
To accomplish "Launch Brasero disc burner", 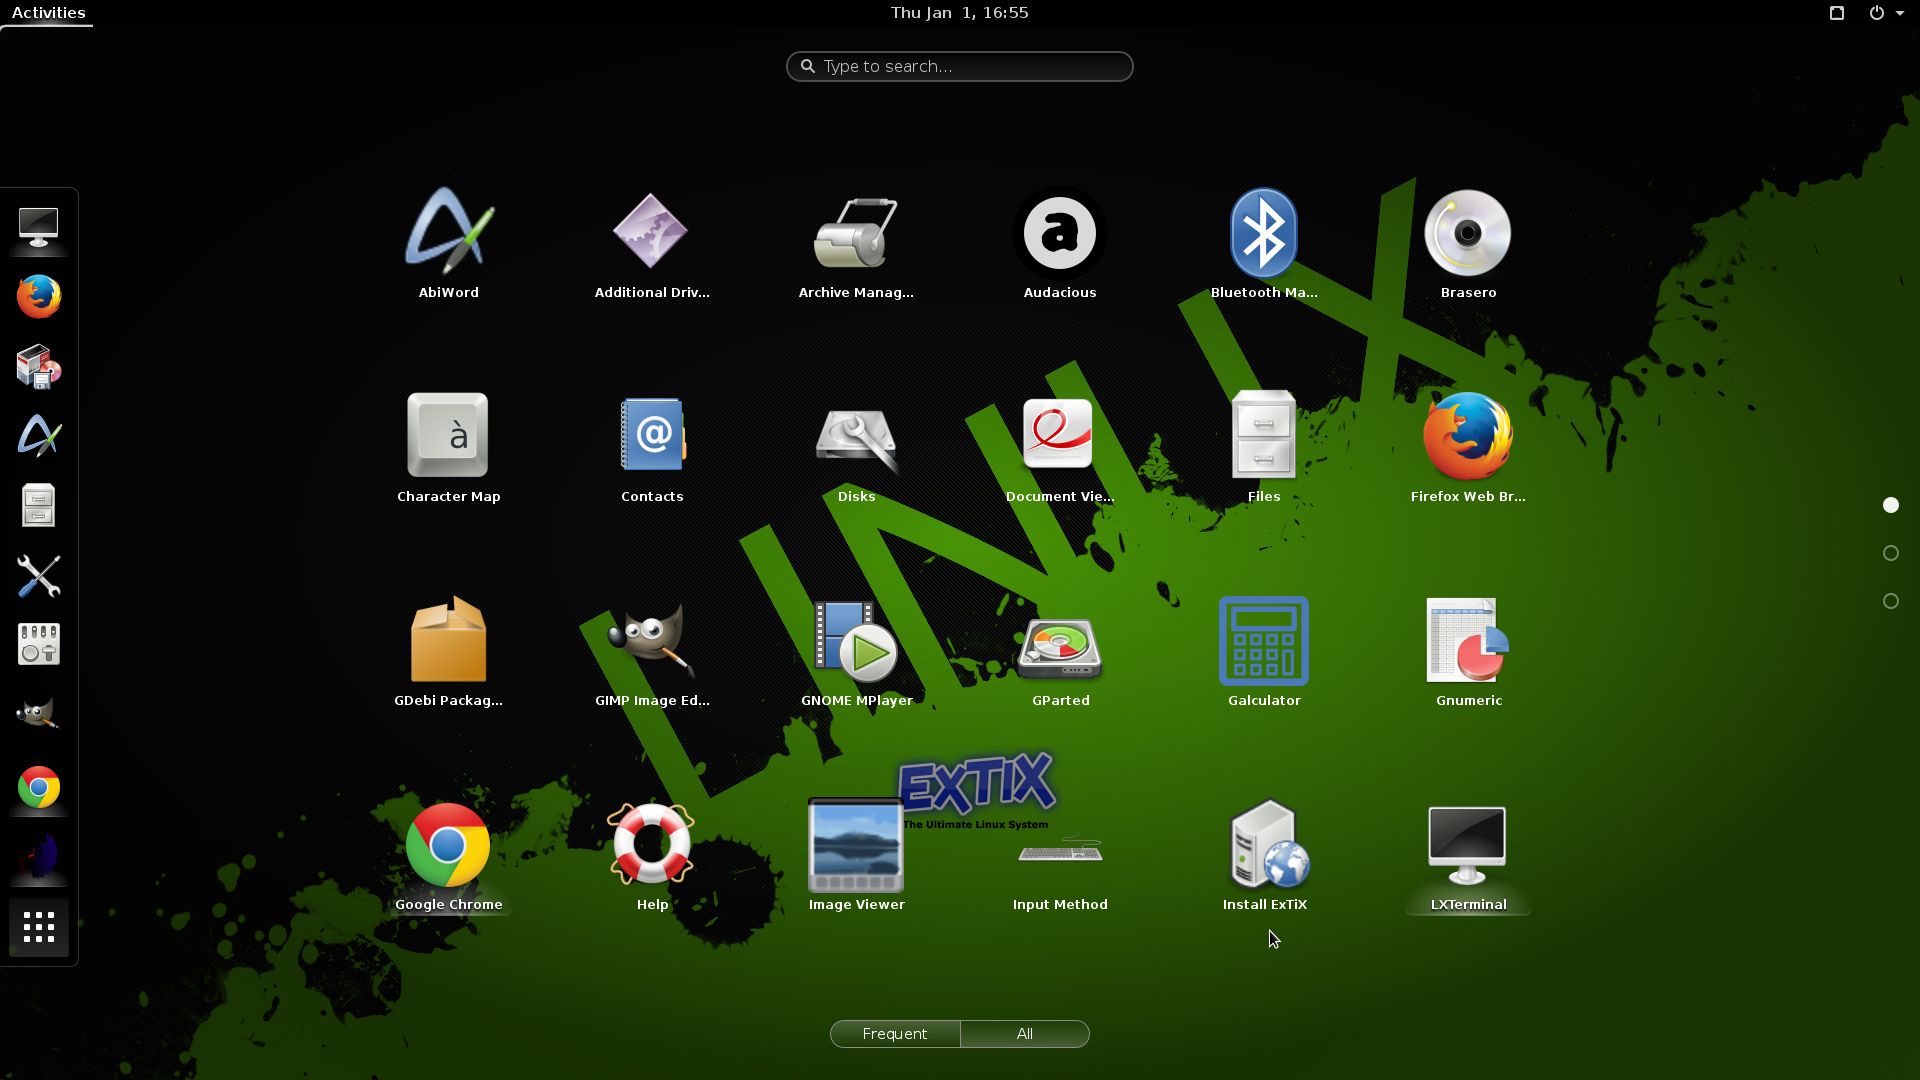I will [1468, 245].
